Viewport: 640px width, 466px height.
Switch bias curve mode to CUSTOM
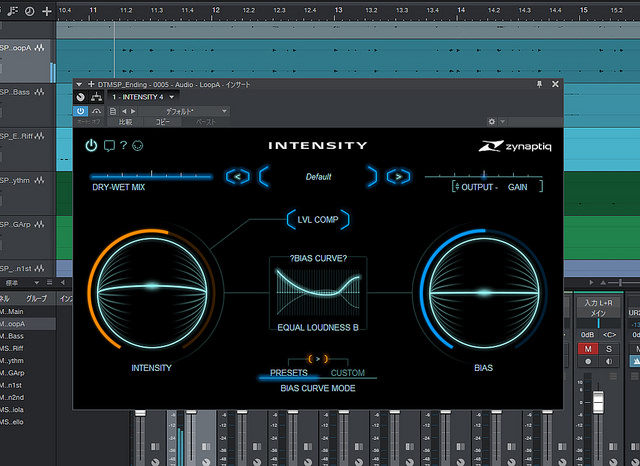pyautogui.click(x=348, y=373)
